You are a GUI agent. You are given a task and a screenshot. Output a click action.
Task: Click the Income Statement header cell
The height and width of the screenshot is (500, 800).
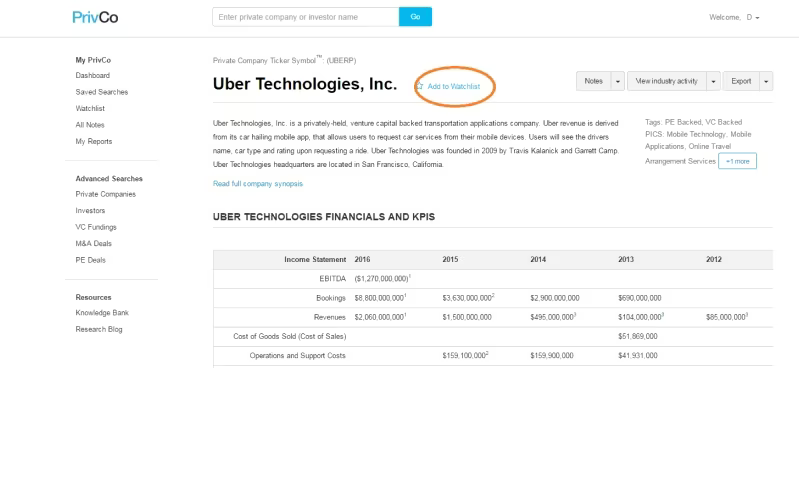315,260
